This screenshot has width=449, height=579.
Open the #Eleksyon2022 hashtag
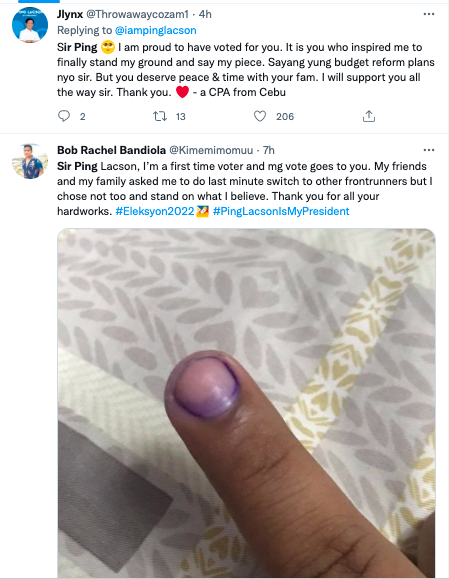155,211
